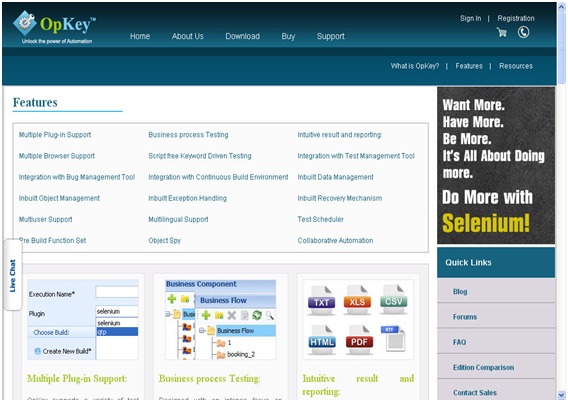Open Inbuilt Data Management link
568x402 pixels.
tap(335, 177)
